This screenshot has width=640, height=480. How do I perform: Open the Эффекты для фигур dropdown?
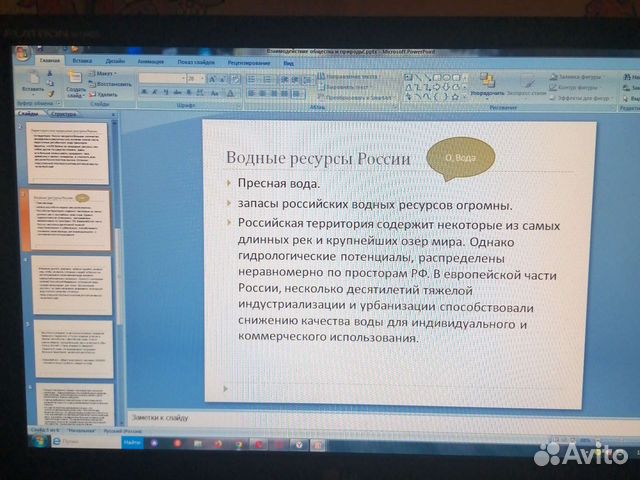581,98
